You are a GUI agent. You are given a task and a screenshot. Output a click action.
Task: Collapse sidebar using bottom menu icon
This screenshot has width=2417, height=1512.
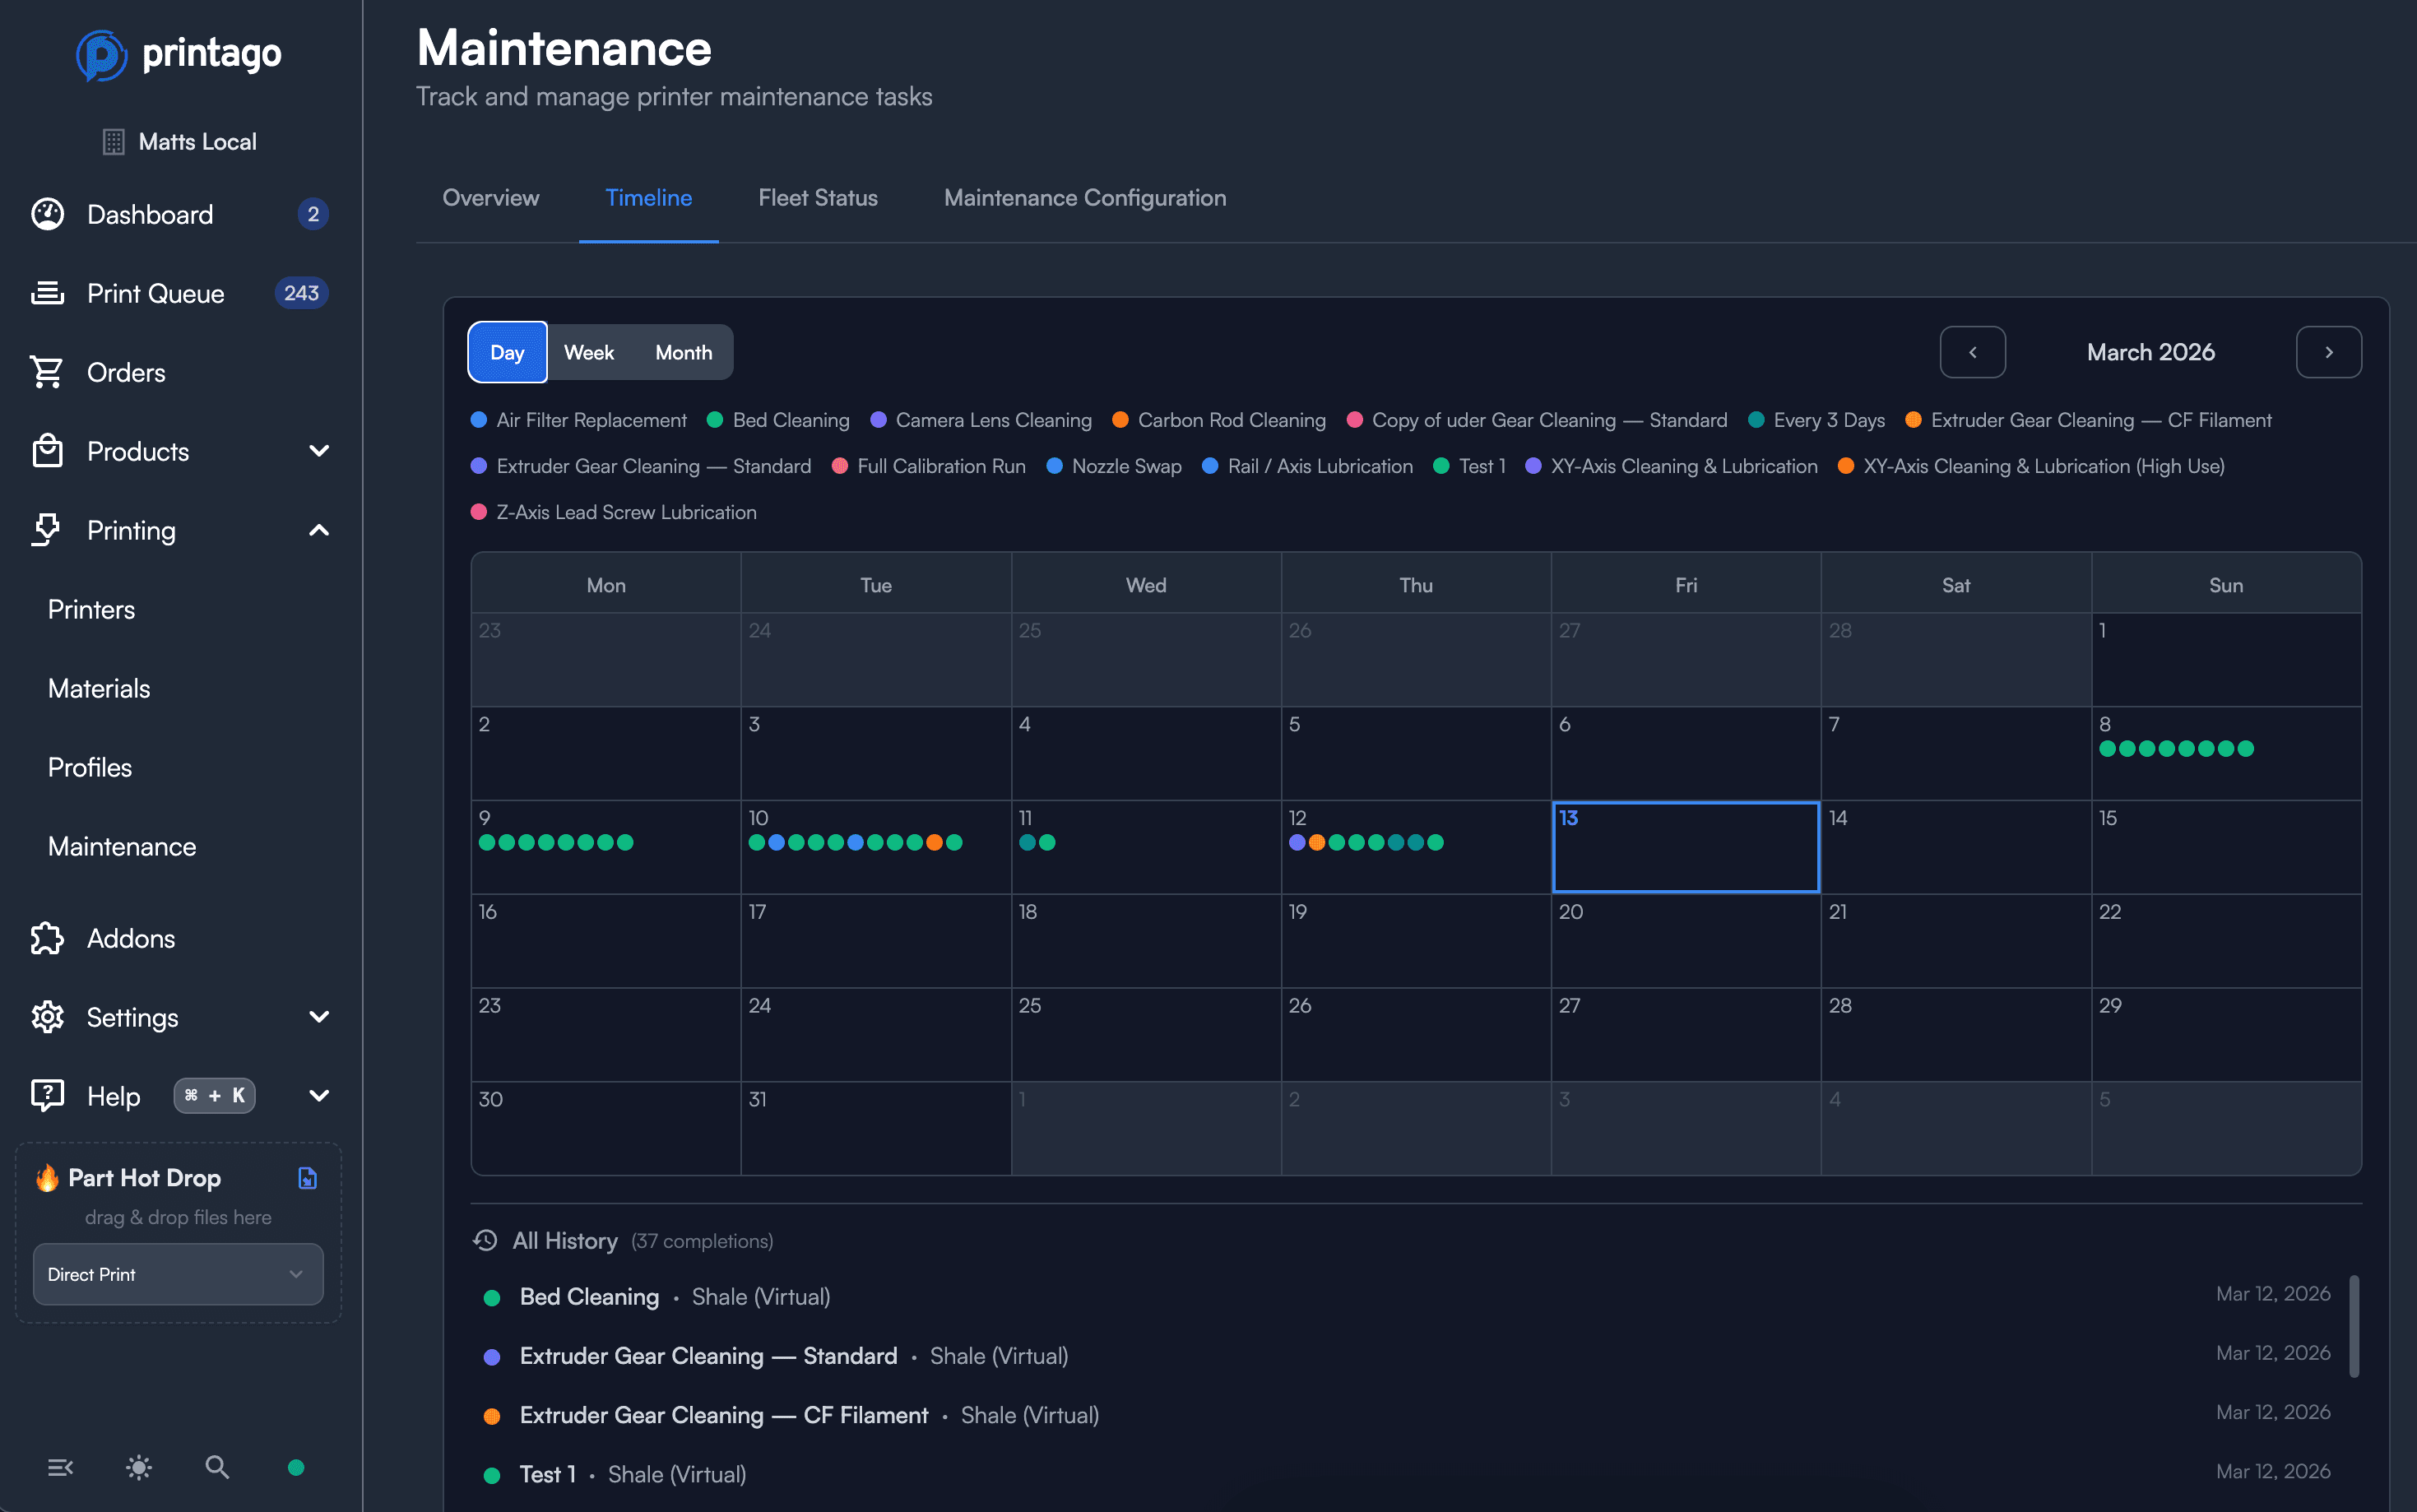click(x=60, y=1467)
